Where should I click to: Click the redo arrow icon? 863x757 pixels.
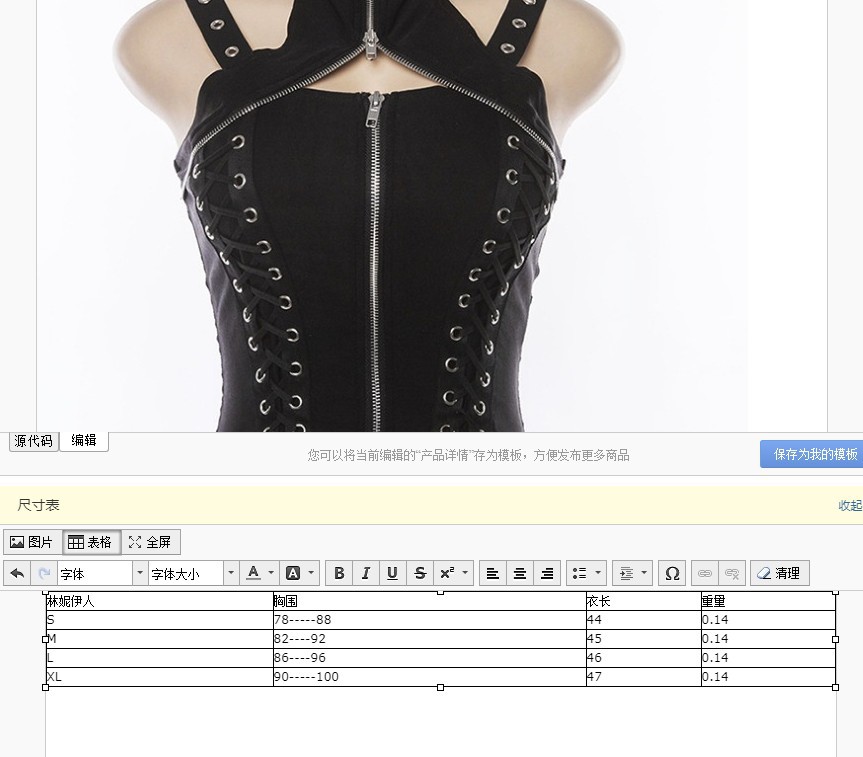click(x=44, y=574)
